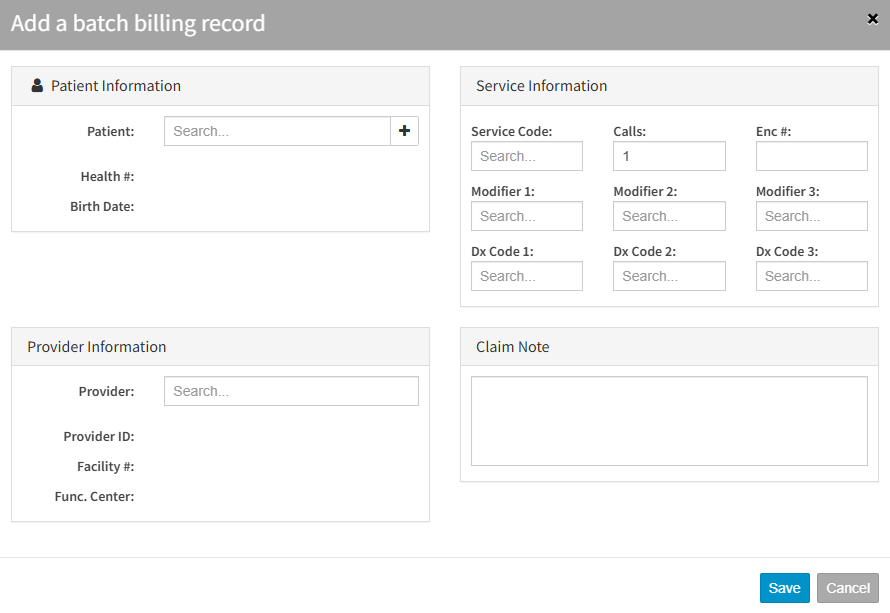
Task: Click the Func. Center label
Action: (94, 497)
